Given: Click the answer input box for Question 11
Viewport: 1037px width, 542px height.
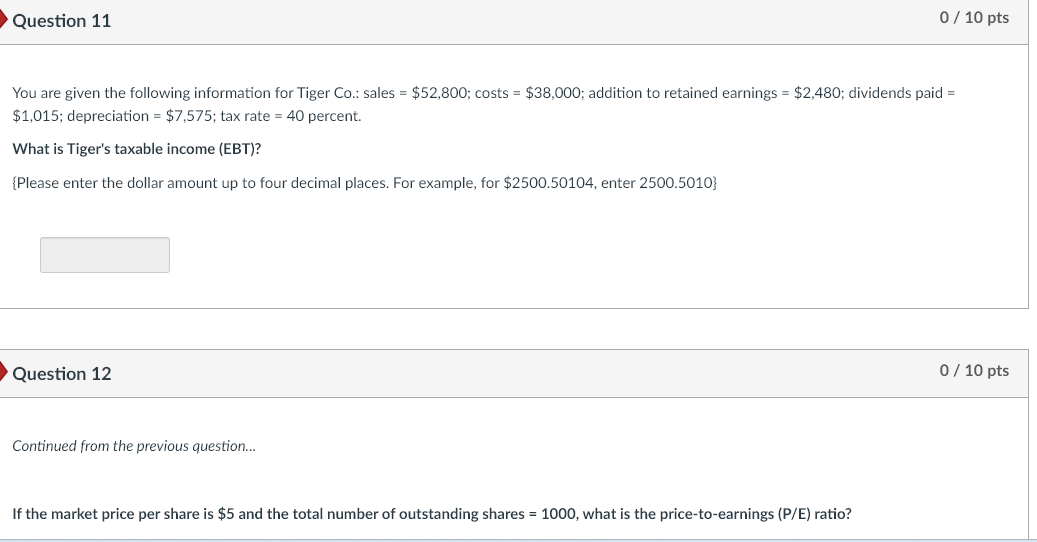Looking at the screenshot, I should (x=105, y=255).
